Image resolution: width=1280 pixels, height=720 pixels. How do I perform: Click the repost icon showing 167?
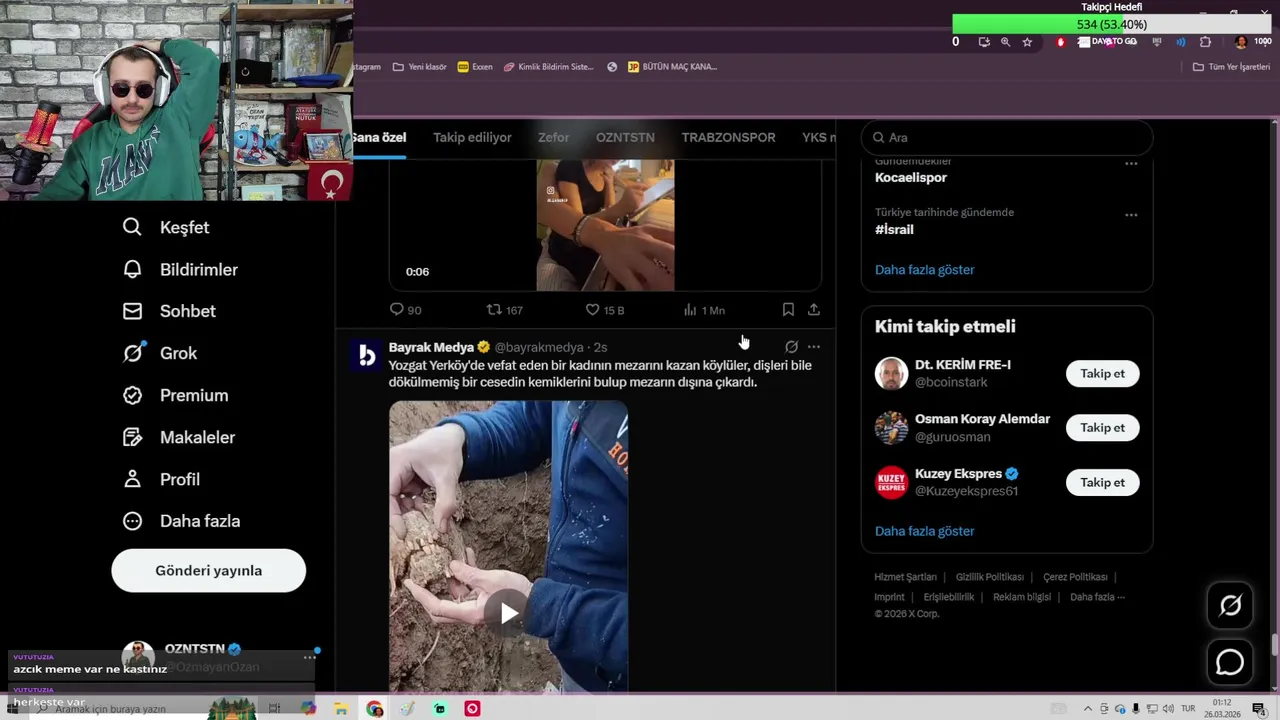click(x=504, y=310)
